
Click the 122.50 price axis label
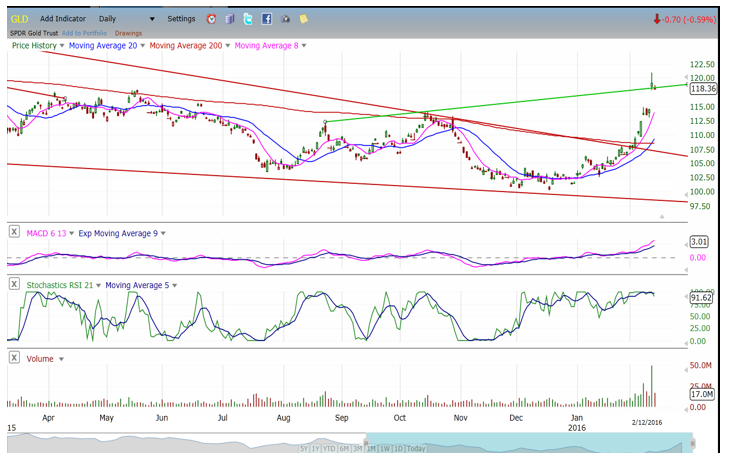pos(702,64)
